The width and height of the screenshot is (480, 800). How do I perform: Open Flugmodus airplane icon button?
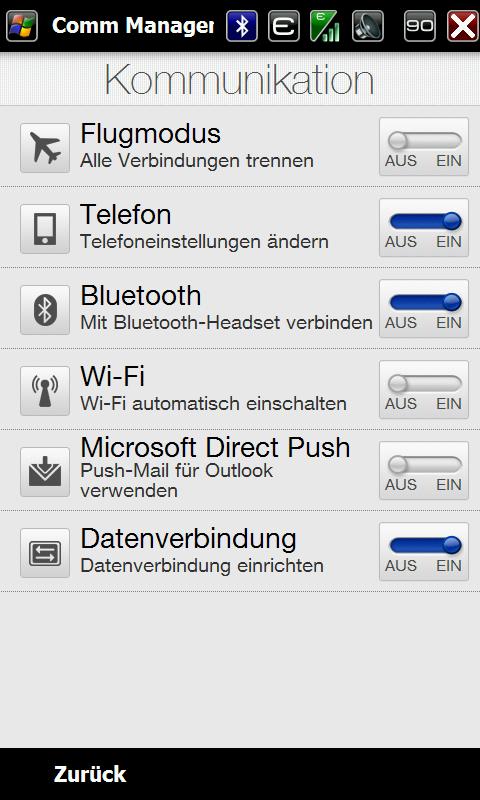pos(45,147)
